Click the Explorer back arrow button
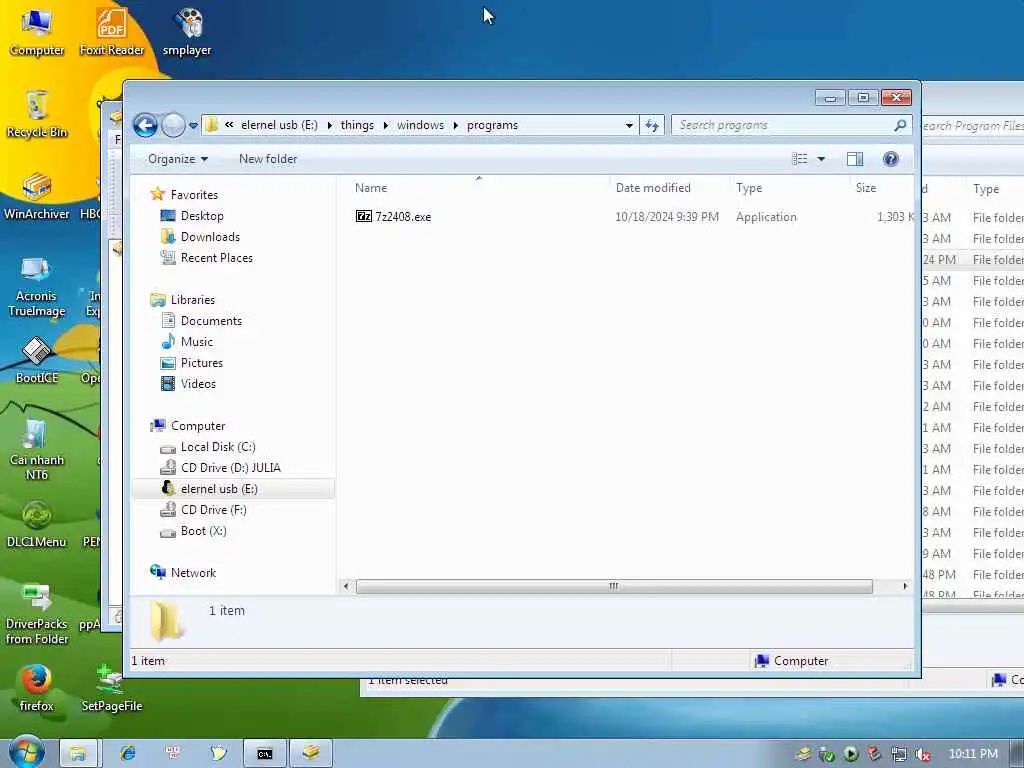 coord(145,125)
